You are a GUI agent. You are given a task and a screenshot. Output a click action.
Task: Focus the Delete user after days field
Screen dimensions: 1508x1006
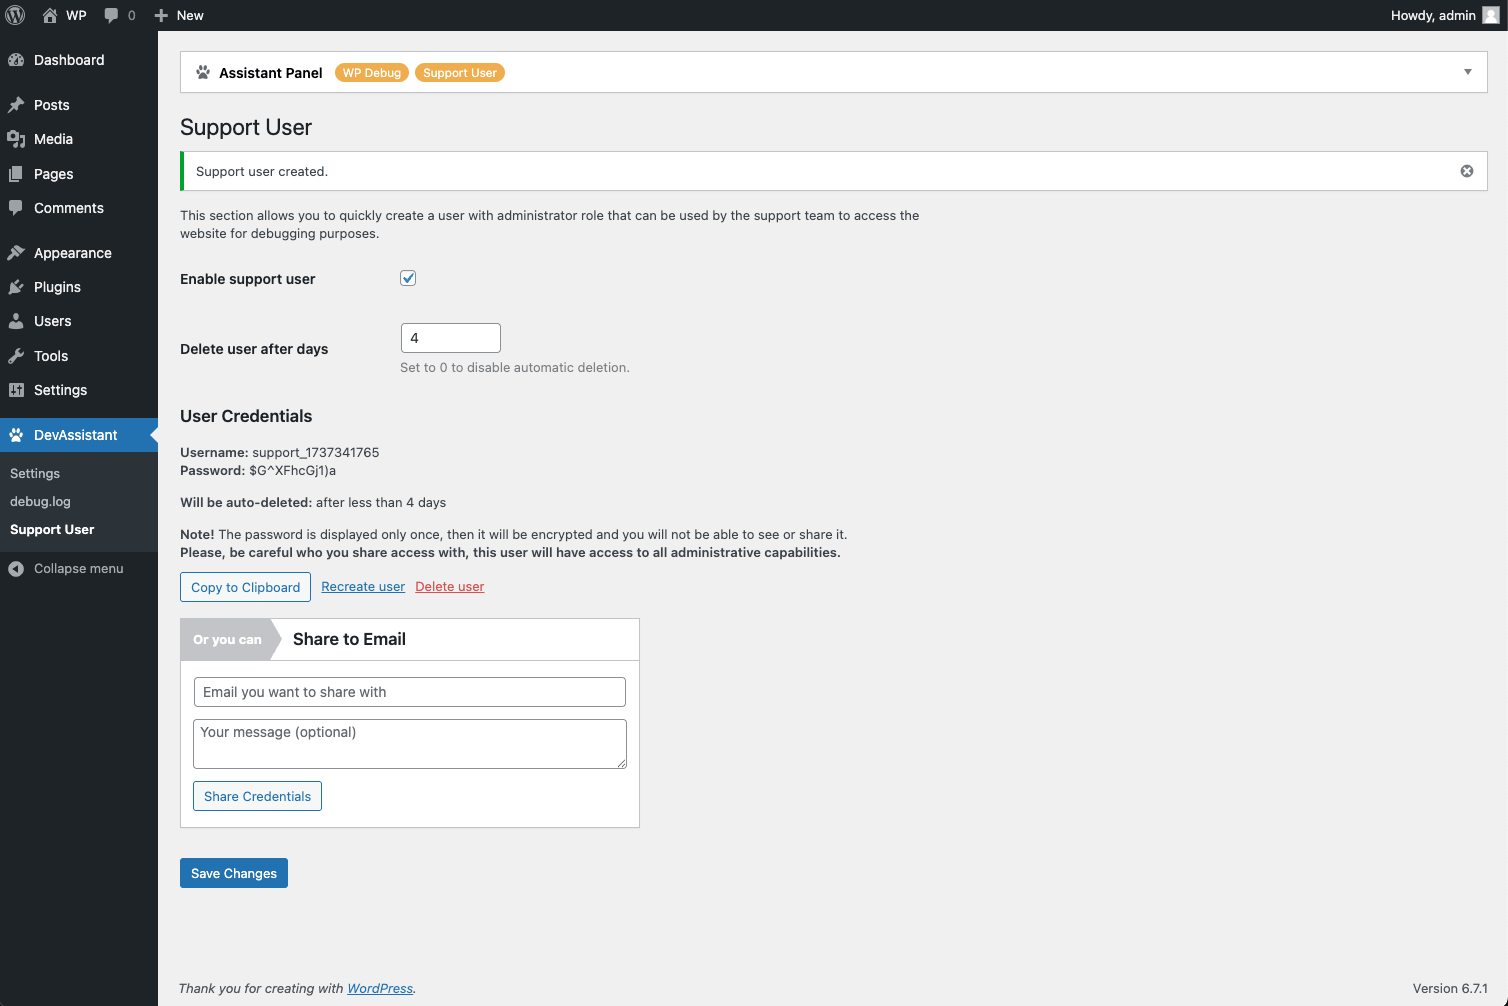pos(451,338)
